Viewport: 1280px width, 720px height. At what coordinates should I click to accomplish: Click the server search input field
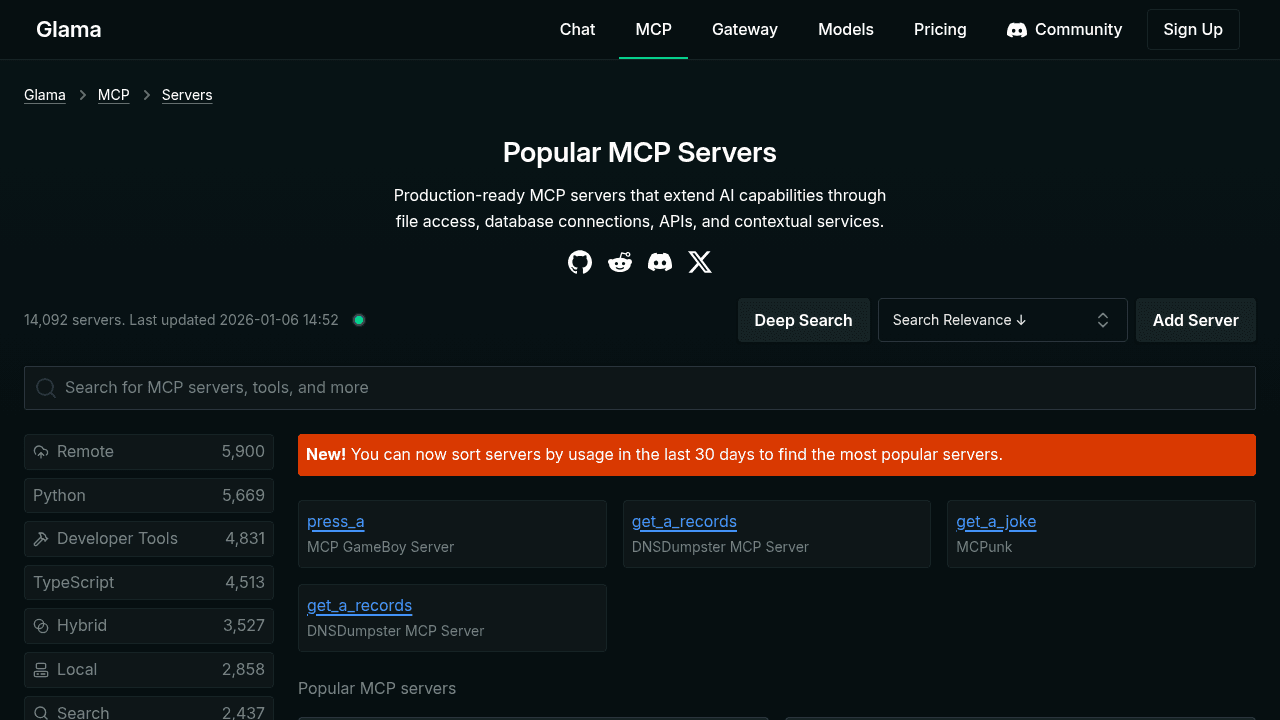click(x=640, y=387)
